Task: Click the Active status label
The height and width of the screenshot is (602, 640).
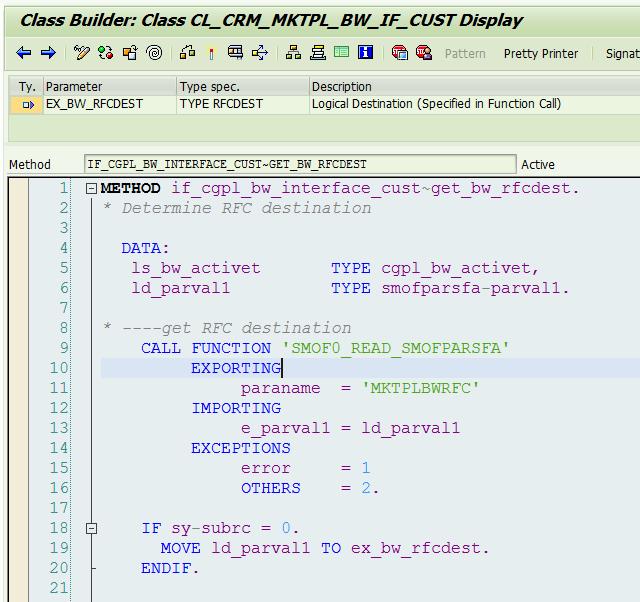Action: [x=538, y=164]
